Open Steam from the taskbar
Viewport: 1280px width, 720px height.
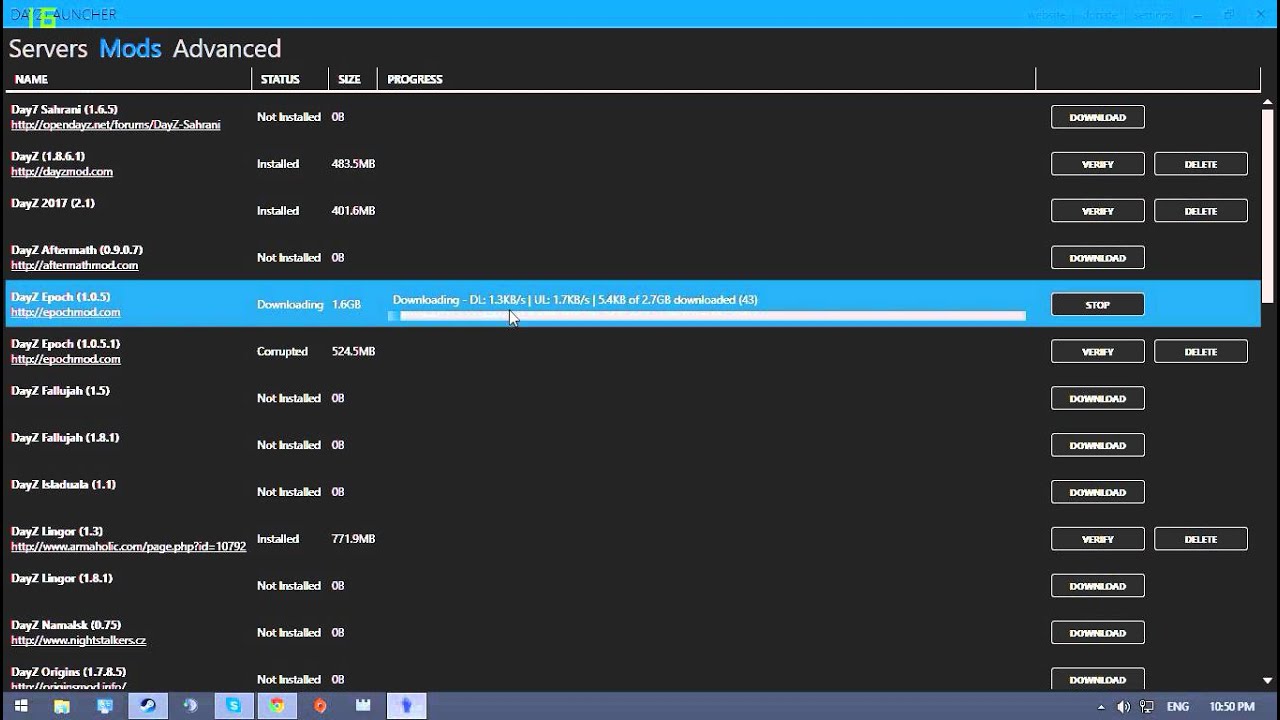(147, 706)
